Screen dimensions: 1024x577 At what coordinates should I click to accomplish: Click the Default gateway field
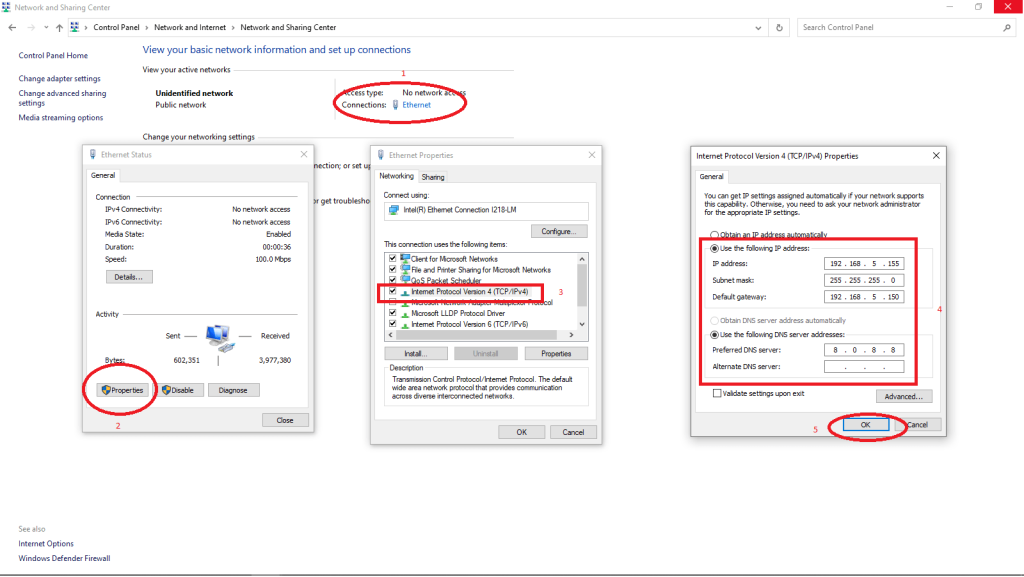(864, 296)
